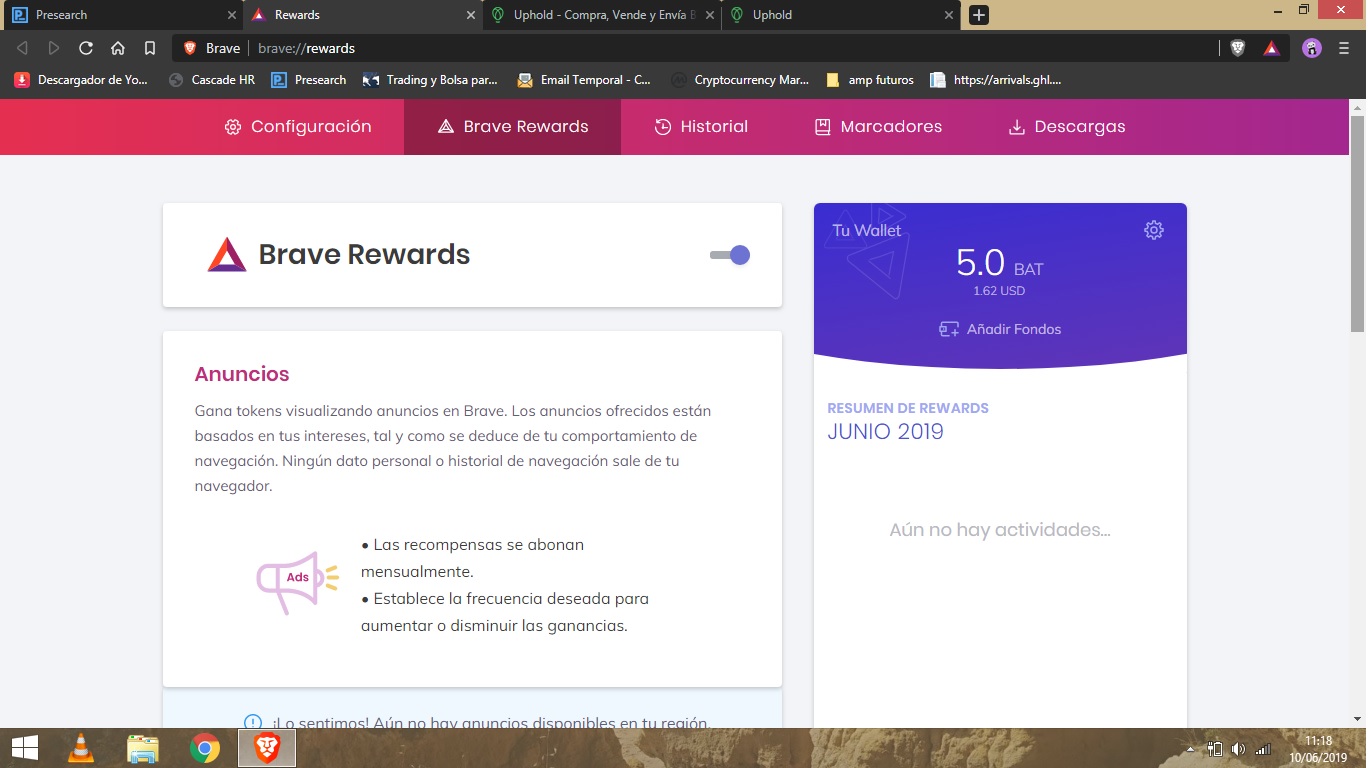Show hidden system tray icons arrow
This screenshot has width=1368, height=768.
tap(1190, 749)
